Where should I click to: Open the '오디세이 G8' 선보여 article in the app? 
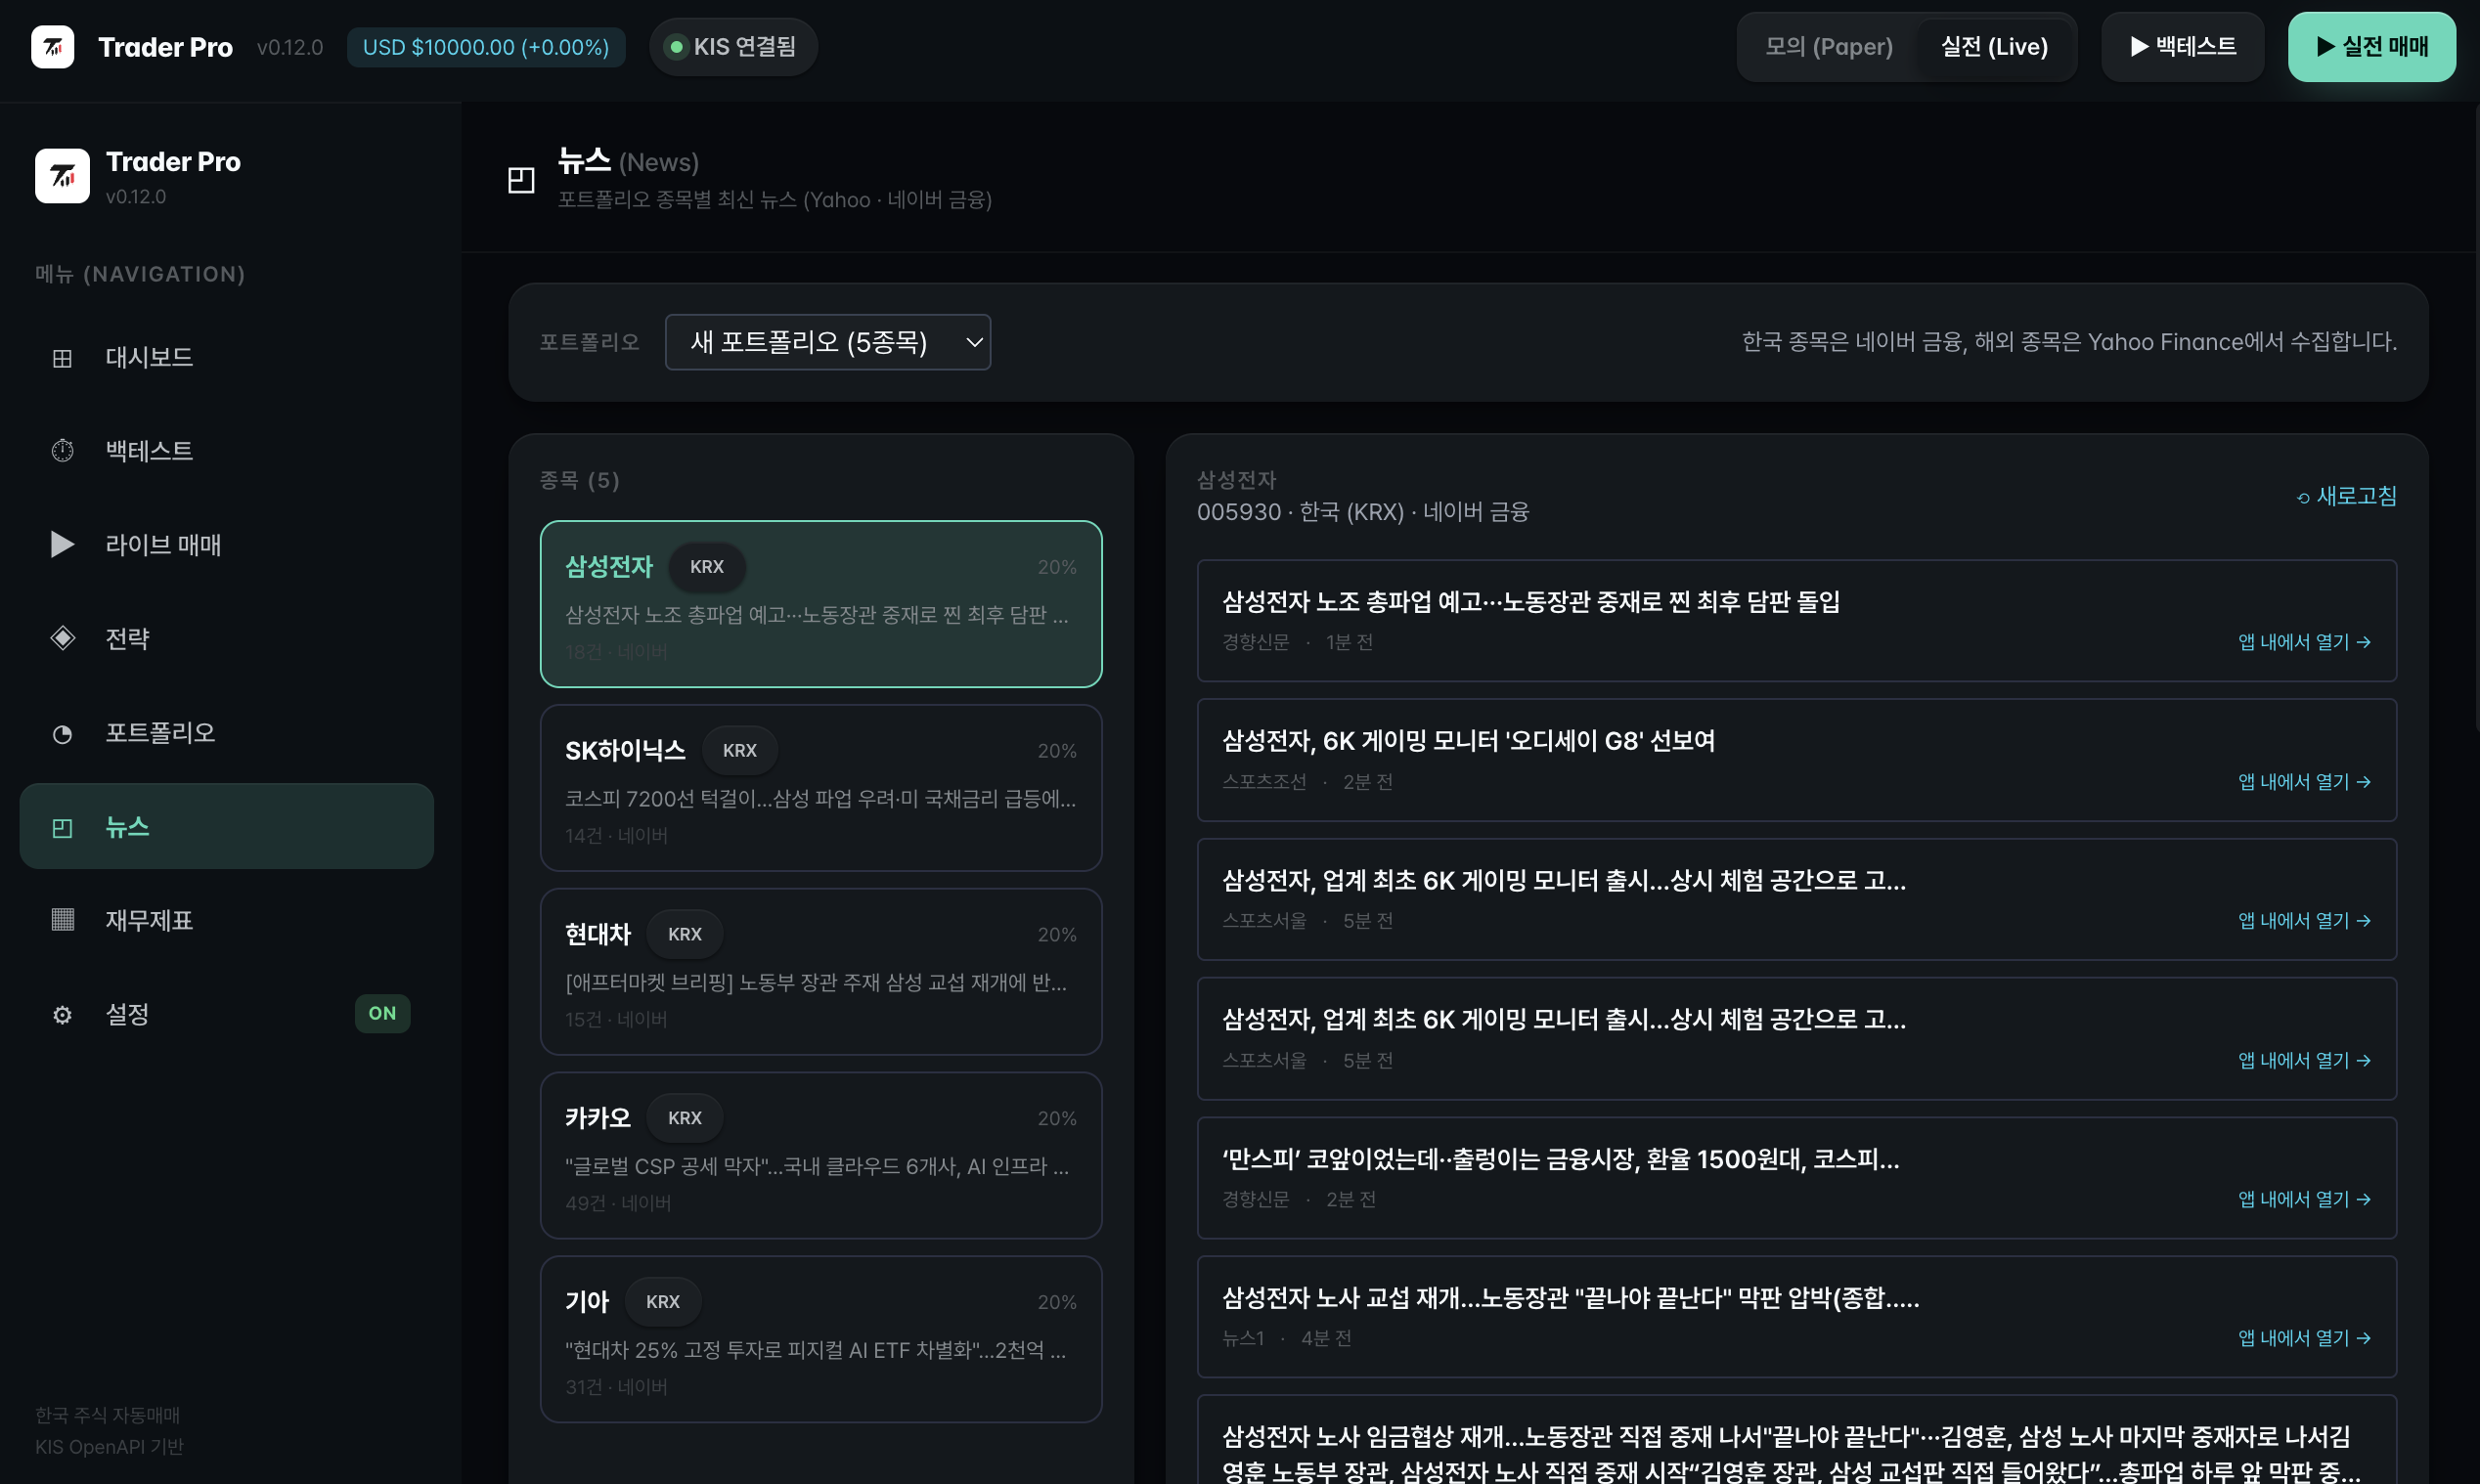pos(2304,782)
